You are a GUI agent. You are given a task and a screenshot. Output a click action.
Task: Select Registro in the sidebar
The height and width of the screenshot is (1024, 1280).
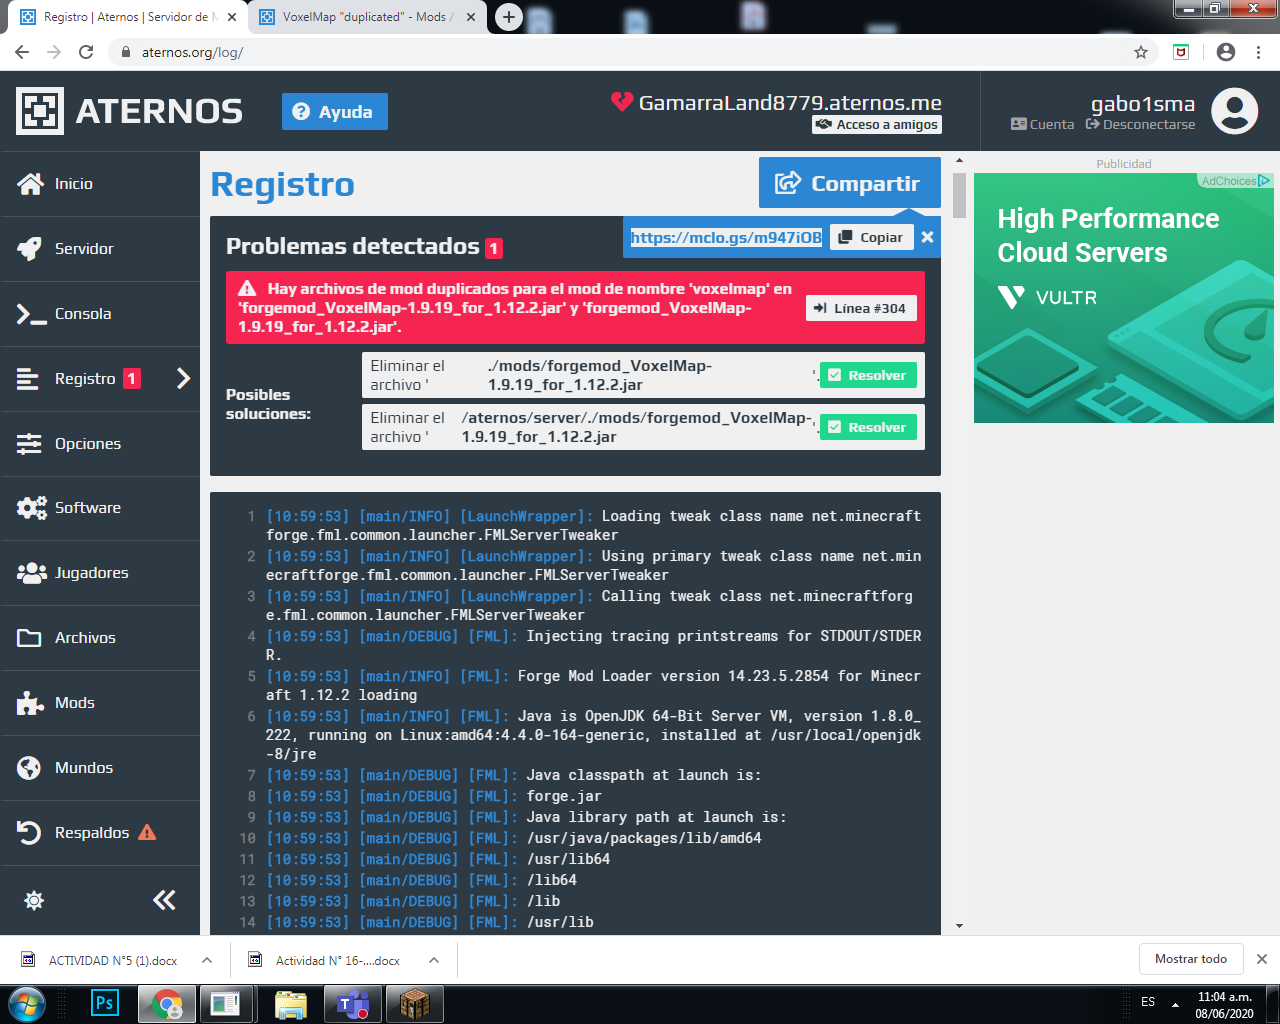[x=100, y=379]
